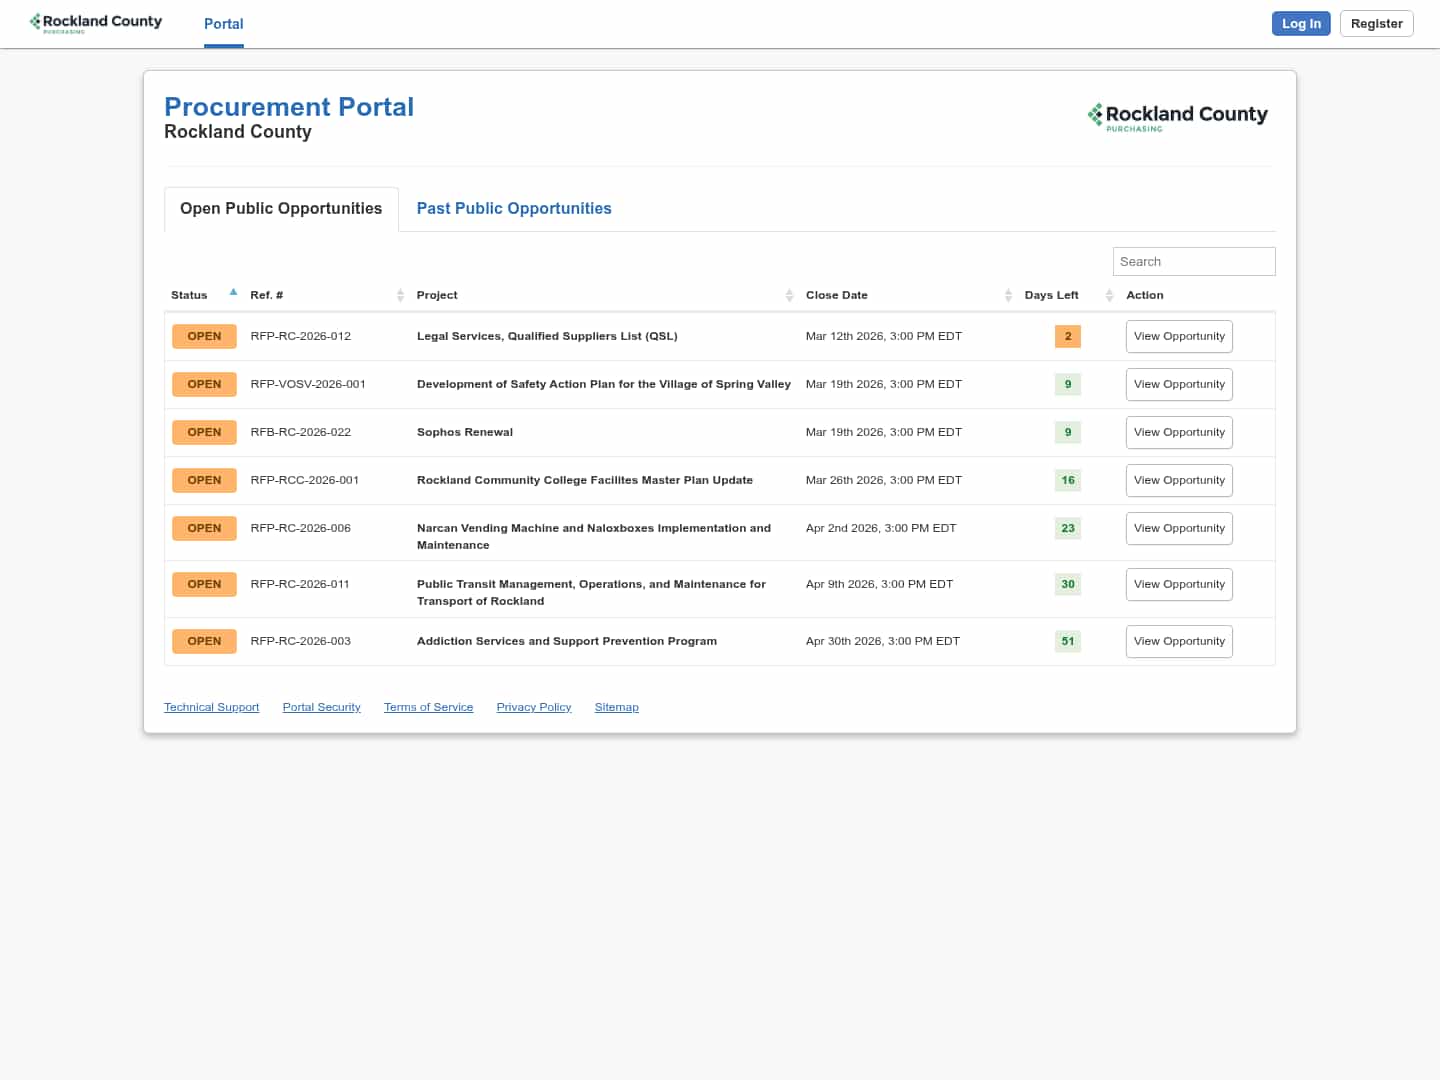Screen dimensions: 1440x1080
Task: Click the Rockland County logo in header
Action: (96, 23)
